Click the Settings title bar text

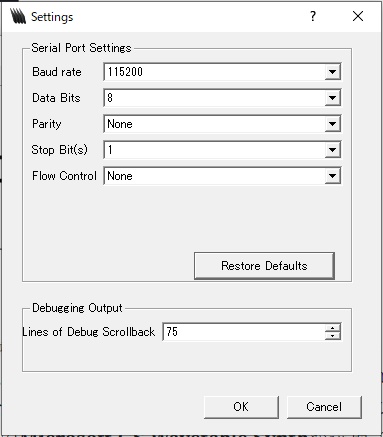coord(52,17)
